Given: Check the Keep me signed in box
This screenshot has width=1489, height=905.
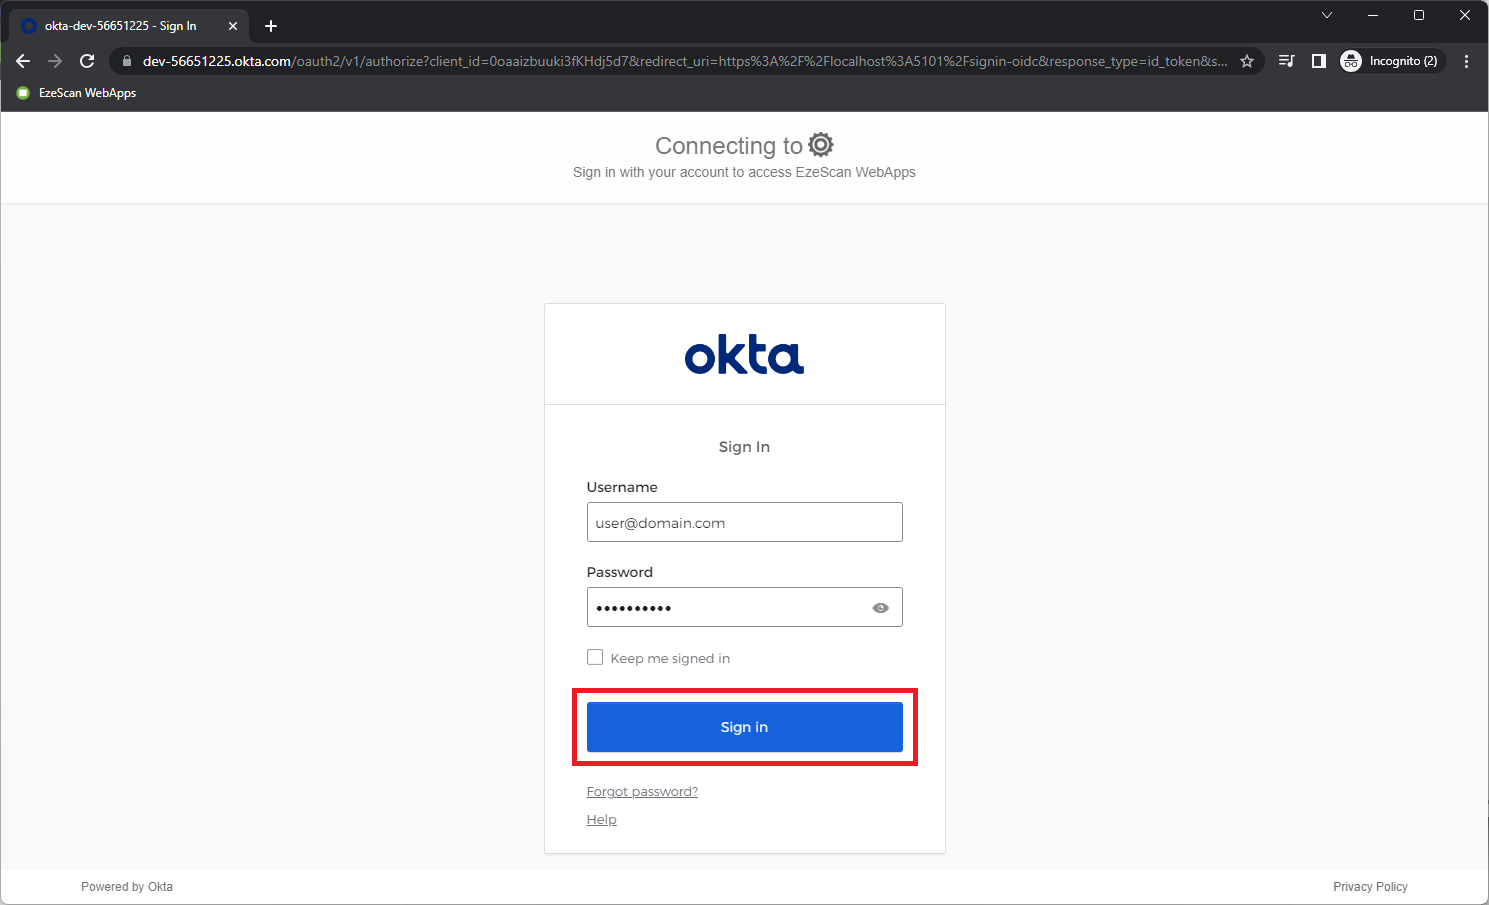Looking at the screenshot, I should coord(595,657).
